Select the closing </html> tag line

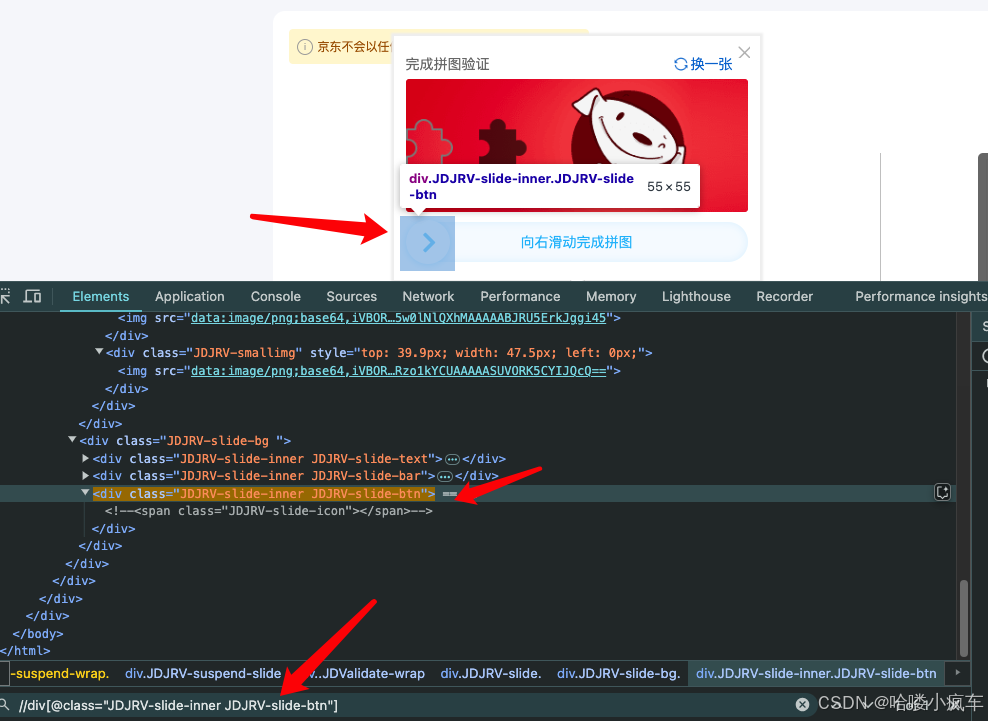click(25, 650)
